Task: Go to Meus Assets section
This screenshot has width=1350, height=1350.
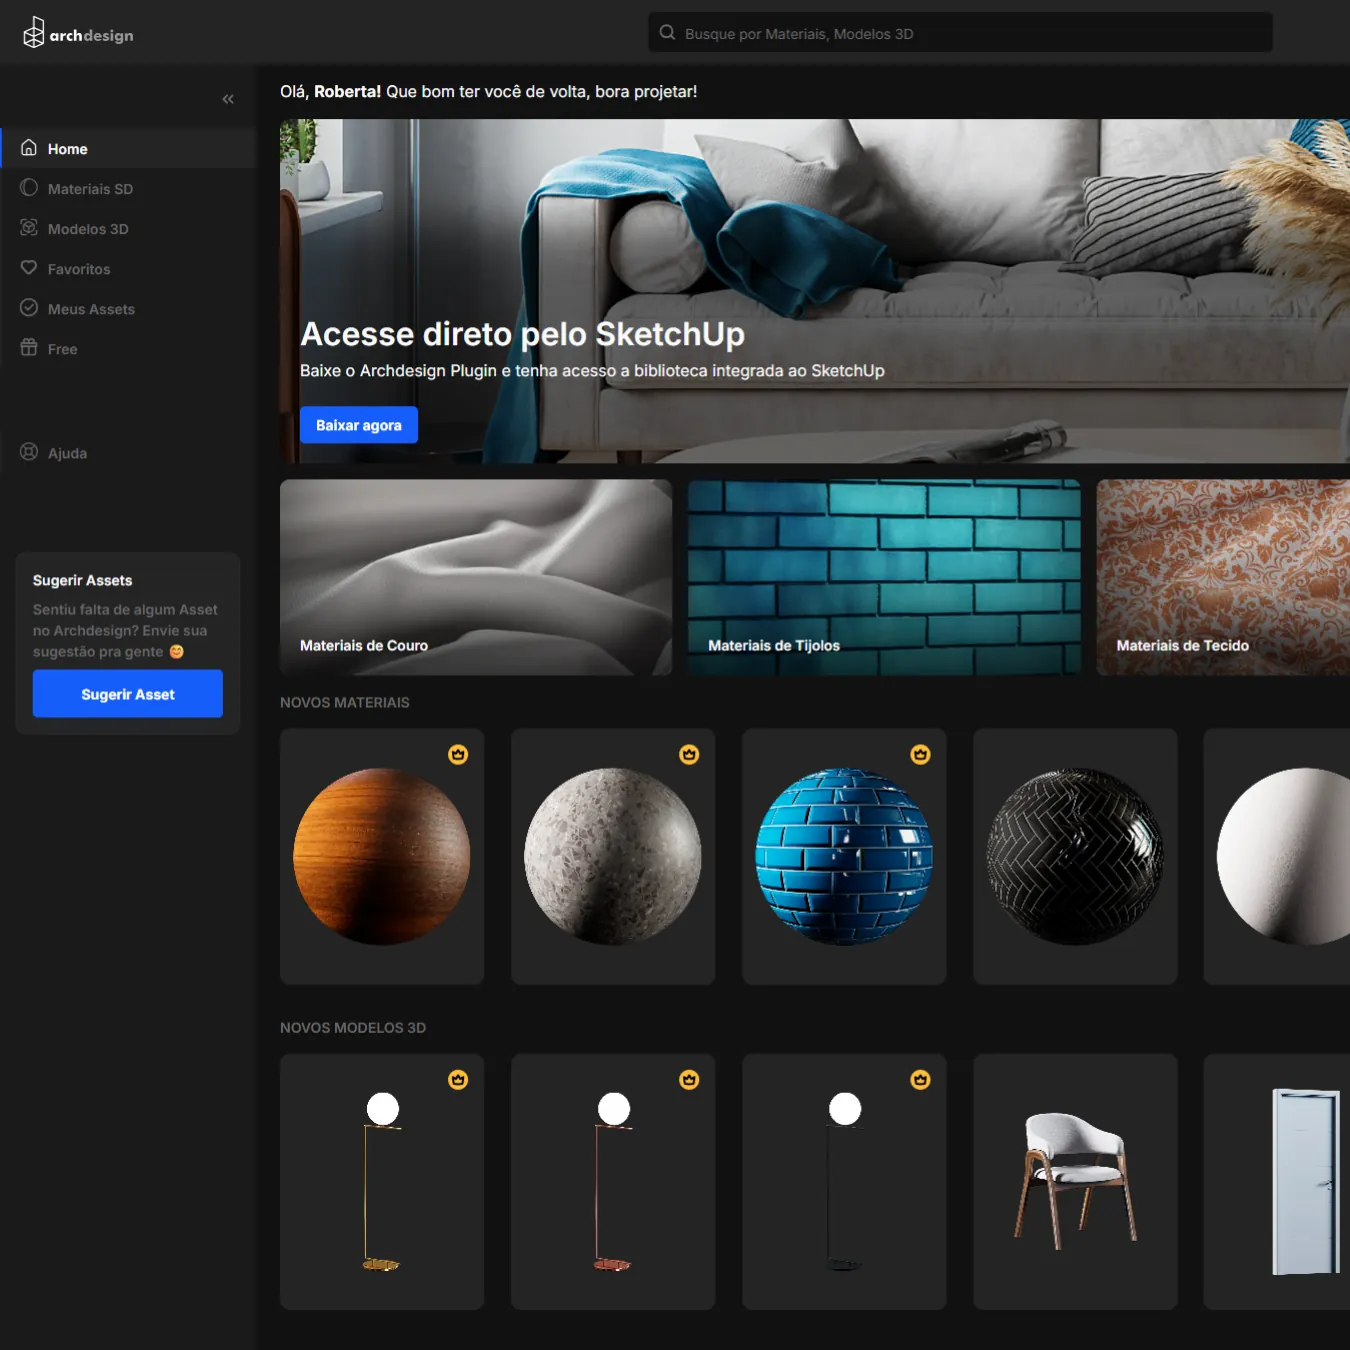Action: [x=90, y=309]
